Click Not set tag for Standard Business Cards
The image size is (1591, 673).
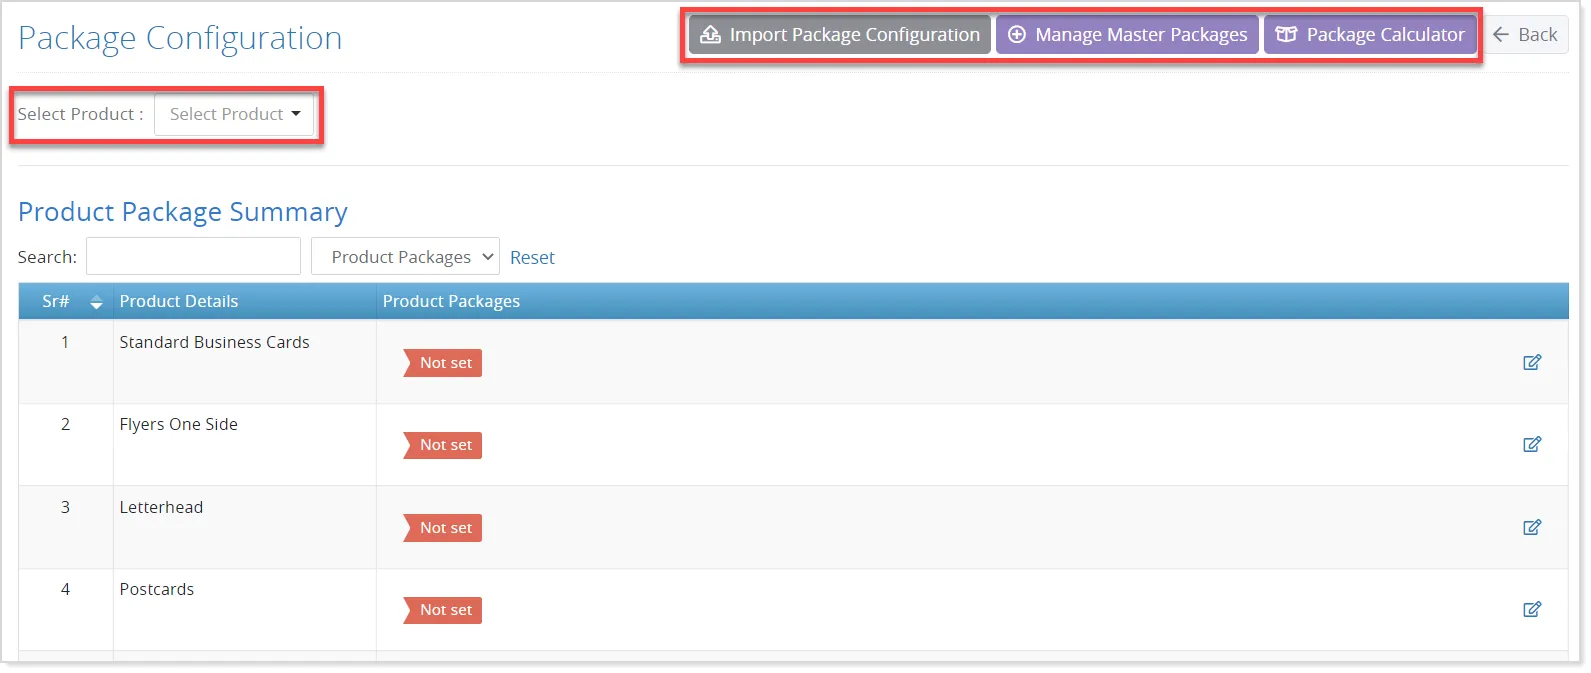coord(443,363)
